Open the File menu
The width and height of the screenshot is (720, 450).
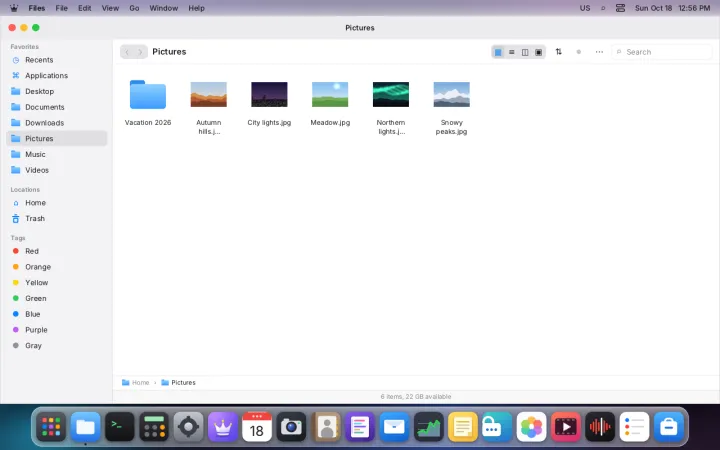[62, 8]
